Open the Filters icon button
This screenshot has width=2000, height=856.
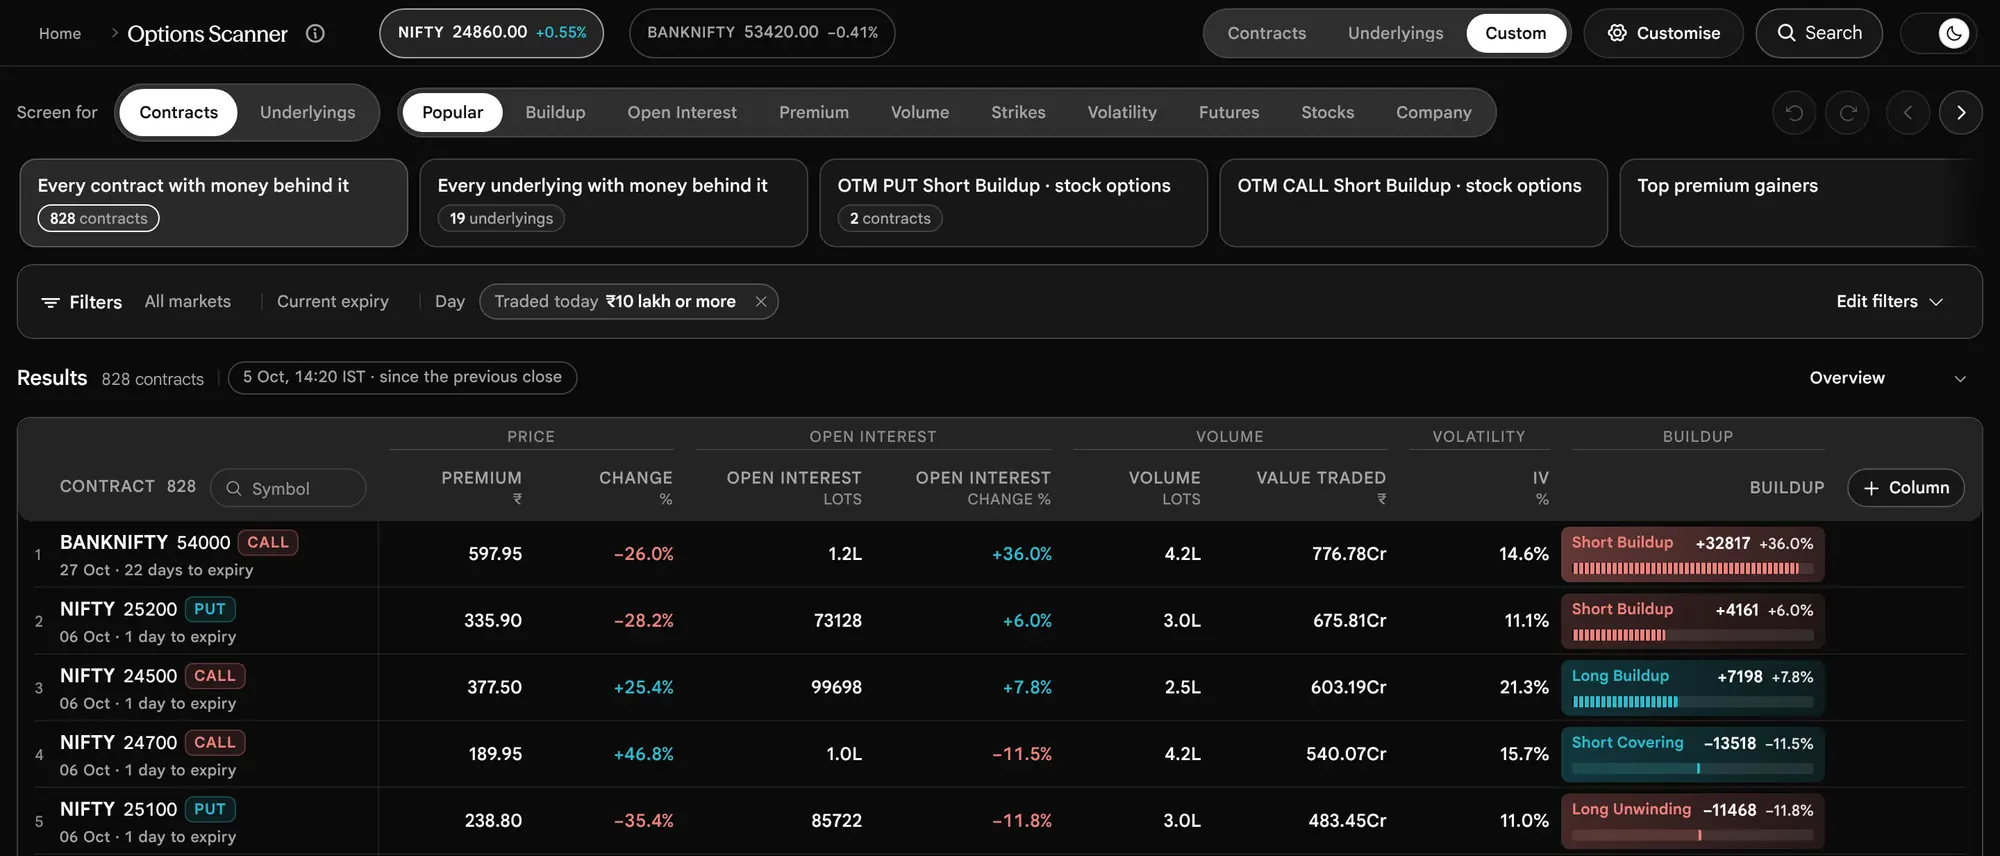(x=81, y=302)
